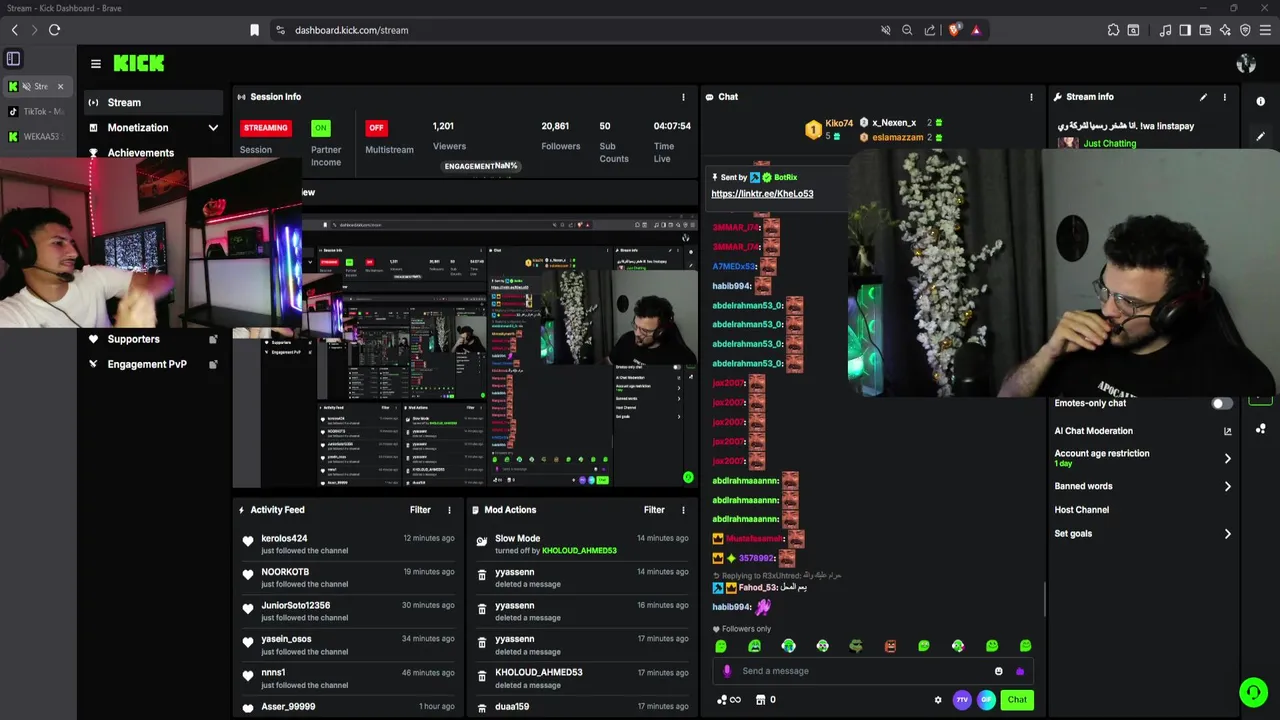This screenshot has height=720, width=1280.
Task: Click the green Chat send button
Action: click(1017, 700)
